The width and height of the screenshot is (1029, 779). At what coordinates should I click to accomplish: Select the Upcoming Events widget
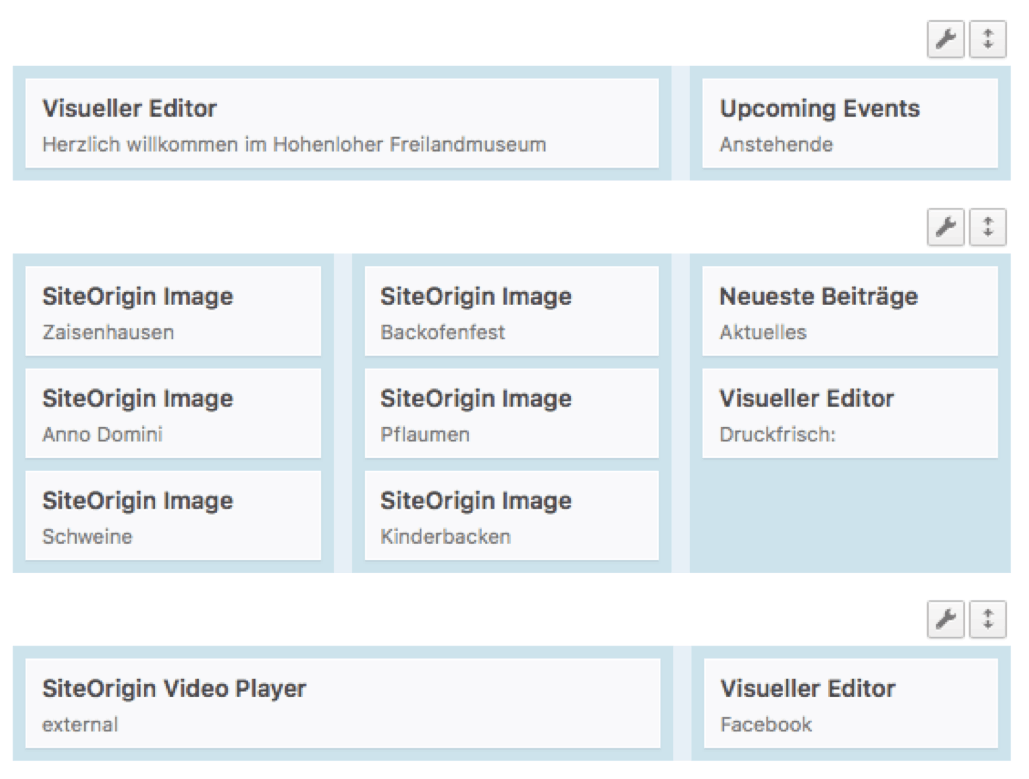pos(849,124)
